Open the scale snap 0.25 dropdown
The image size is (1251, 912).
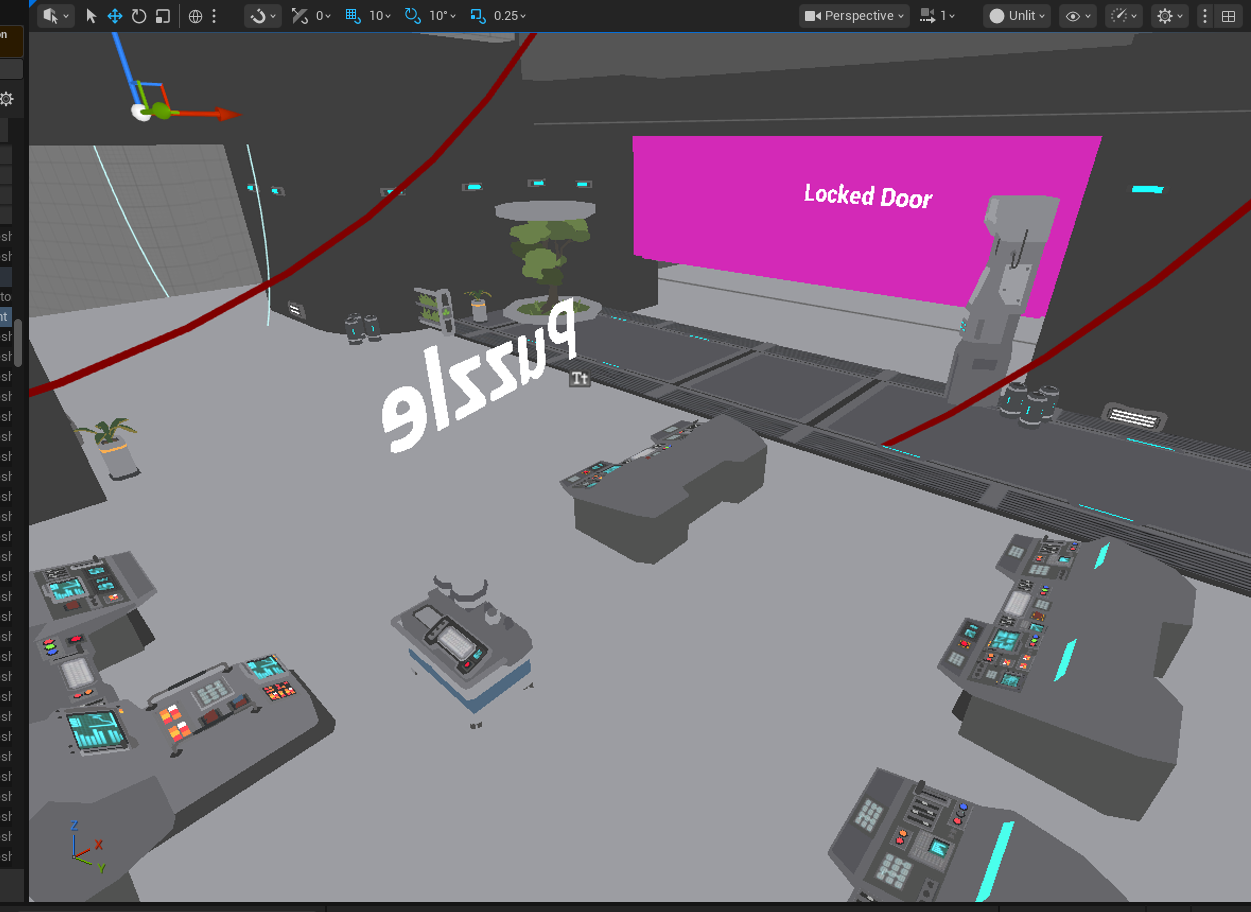tap(510, 16)
